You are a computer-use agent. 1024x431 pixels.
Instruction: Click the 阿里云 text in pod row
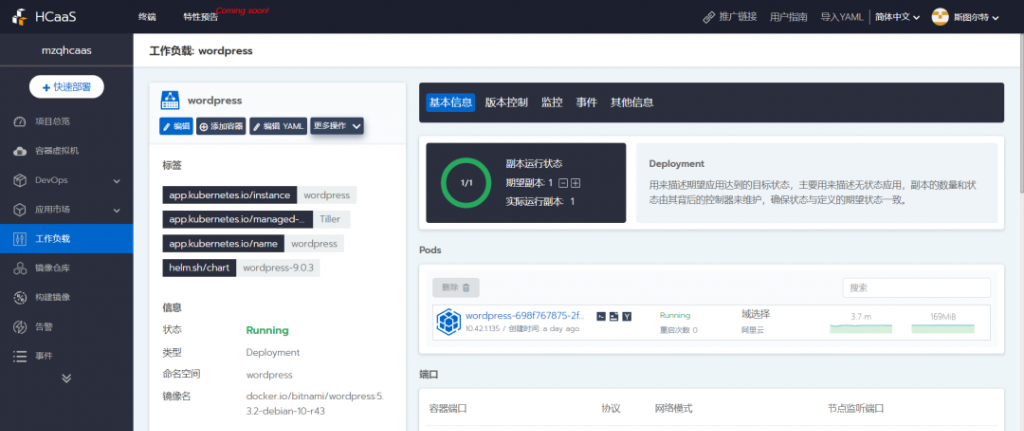tap(752, 330)
